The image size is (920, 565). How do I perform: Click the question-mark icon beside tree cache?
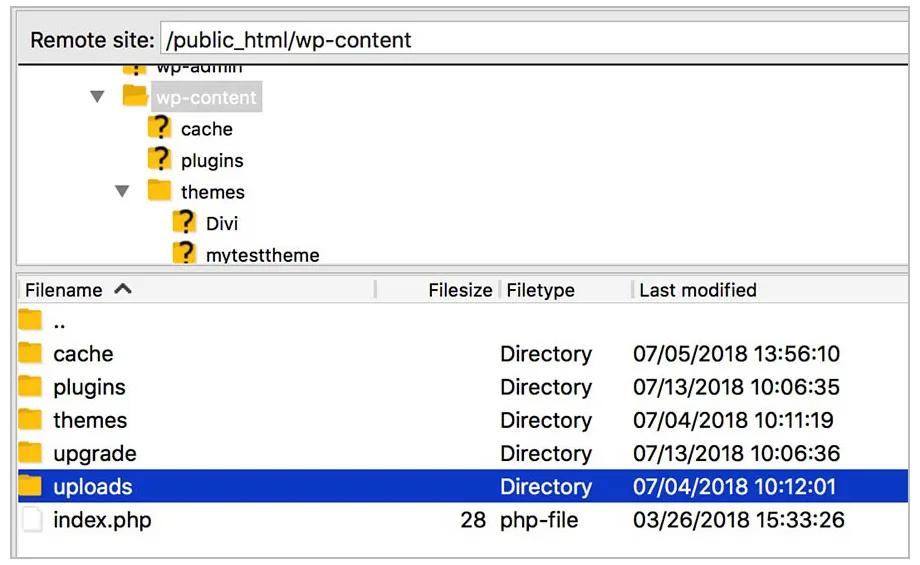click(x=160, y=127)
